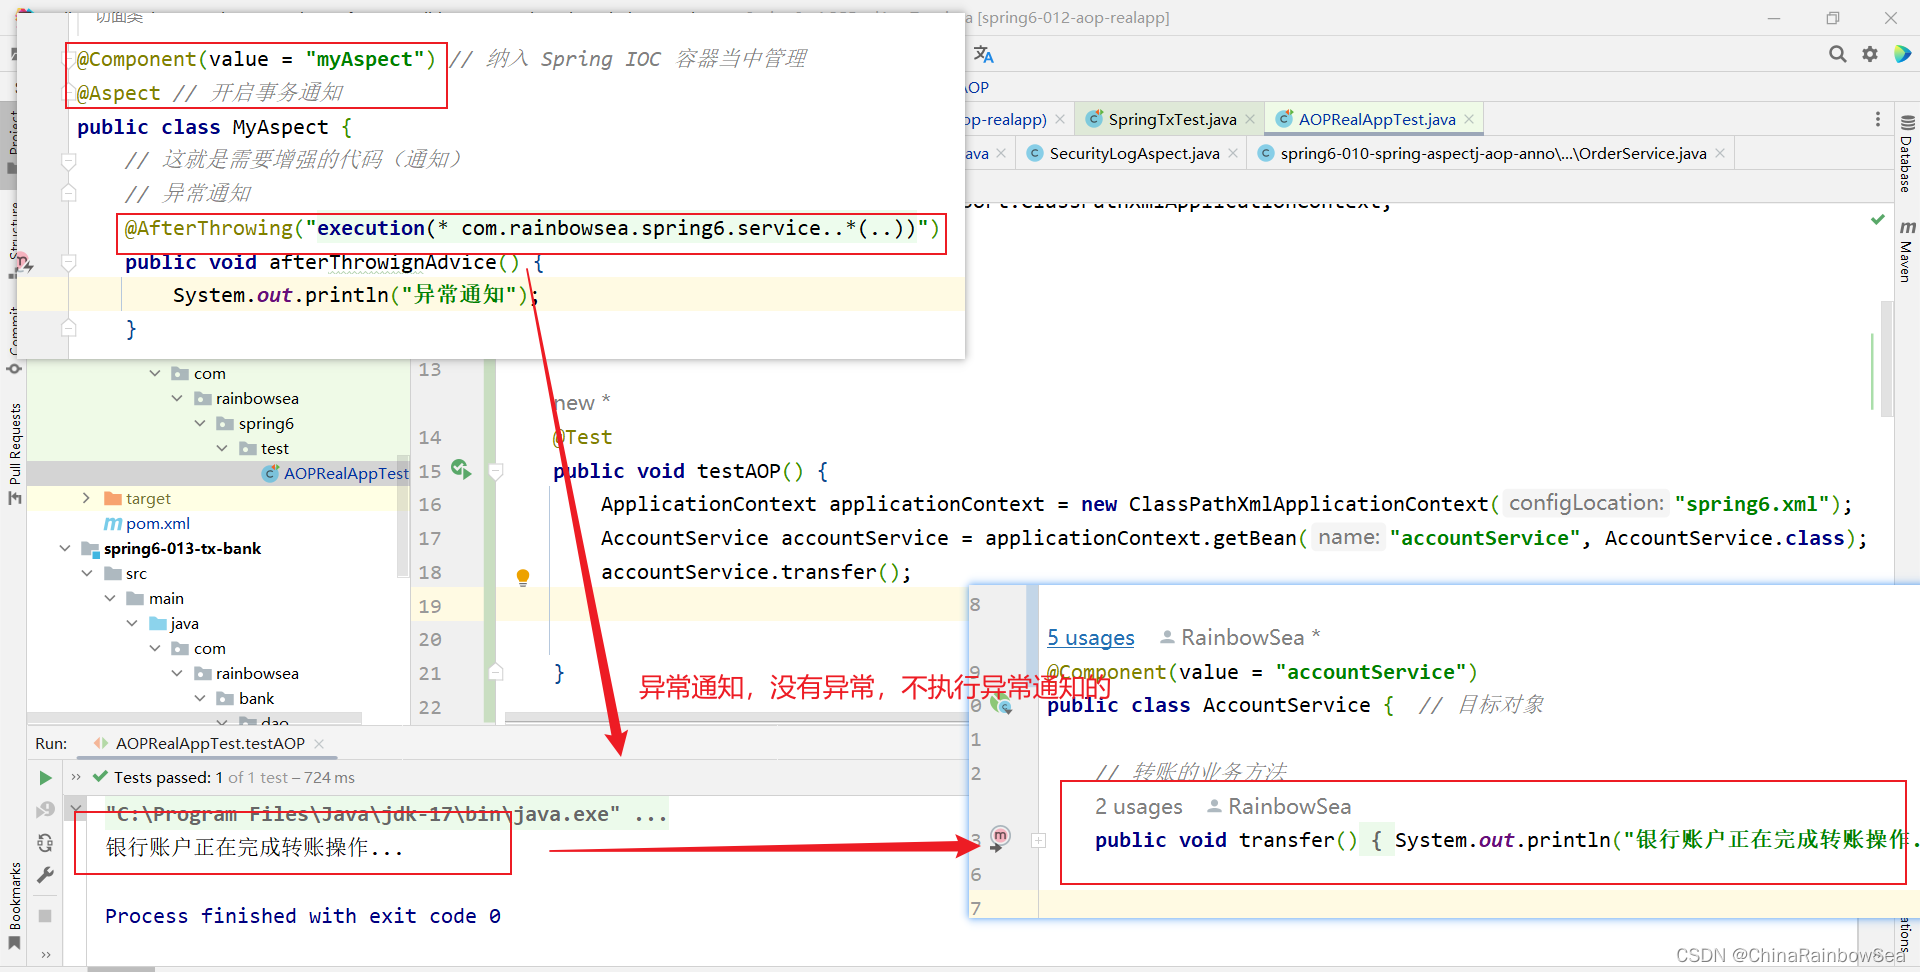Switch to SecurityLogAspect.java tab
Viewport: 1920px width, 972px height.
click(1133, 153)
